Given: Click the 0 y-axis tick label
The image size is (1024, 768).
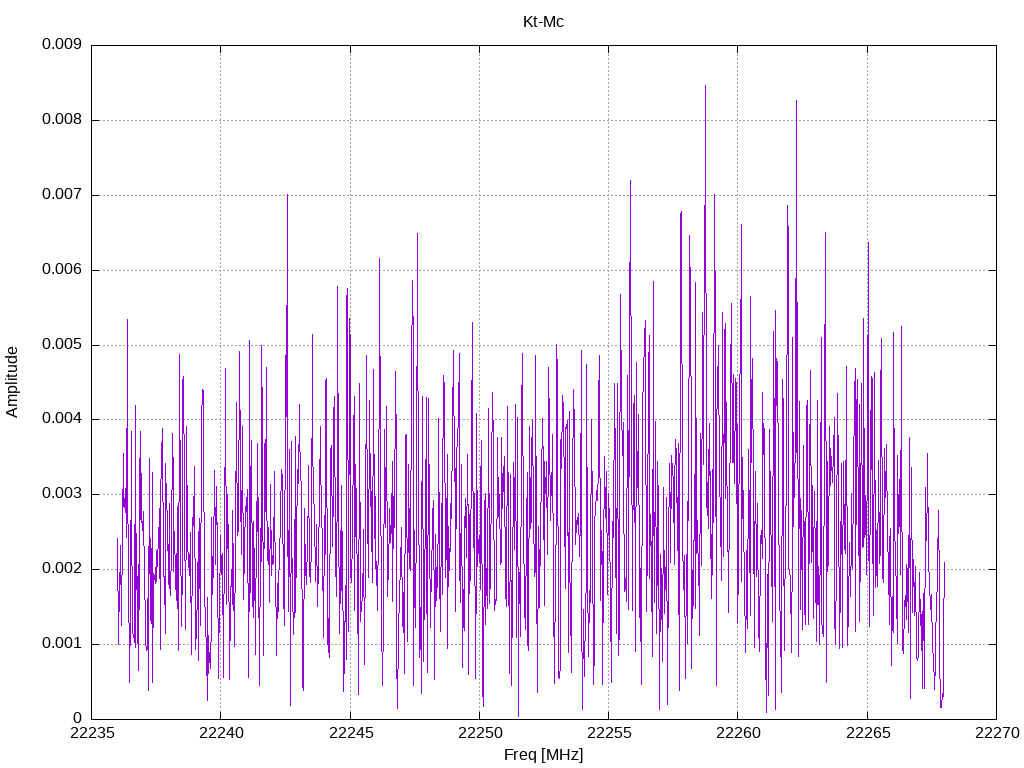Looking at the screenshot, I should [x=78, y=718].
